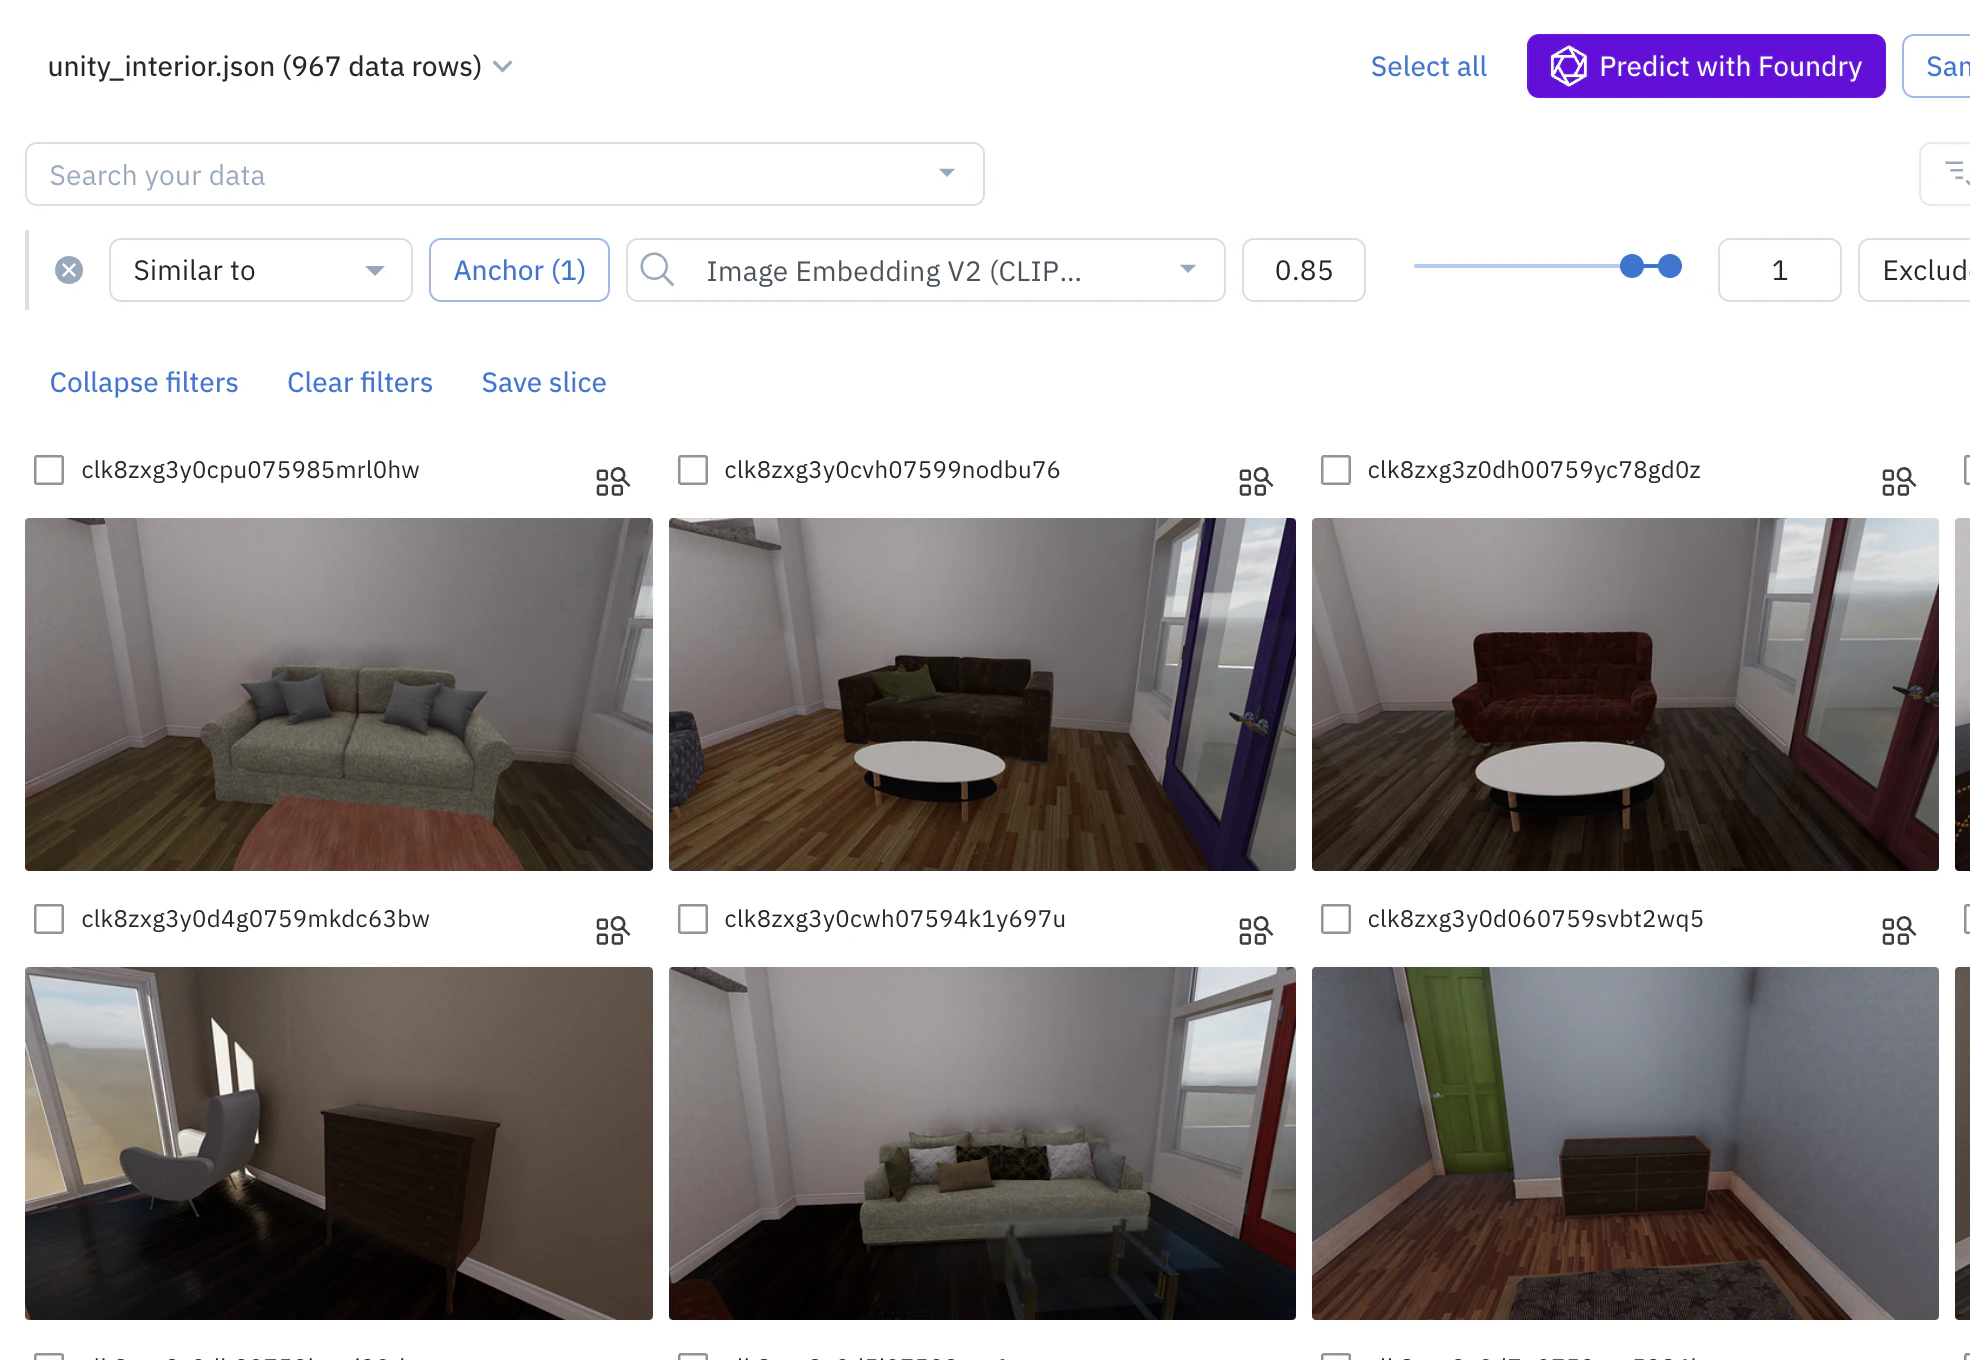Click the left similarity slider handle

1632,266
